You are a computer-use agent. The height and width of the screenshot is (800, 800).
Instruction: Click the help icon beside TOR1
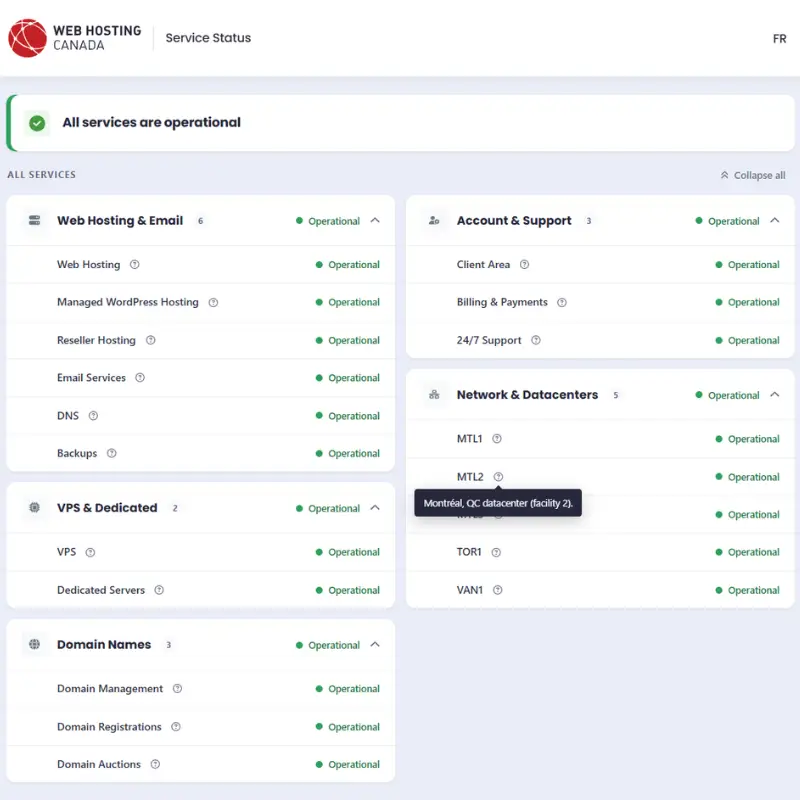pyautogui.click(x=496, y=553)
